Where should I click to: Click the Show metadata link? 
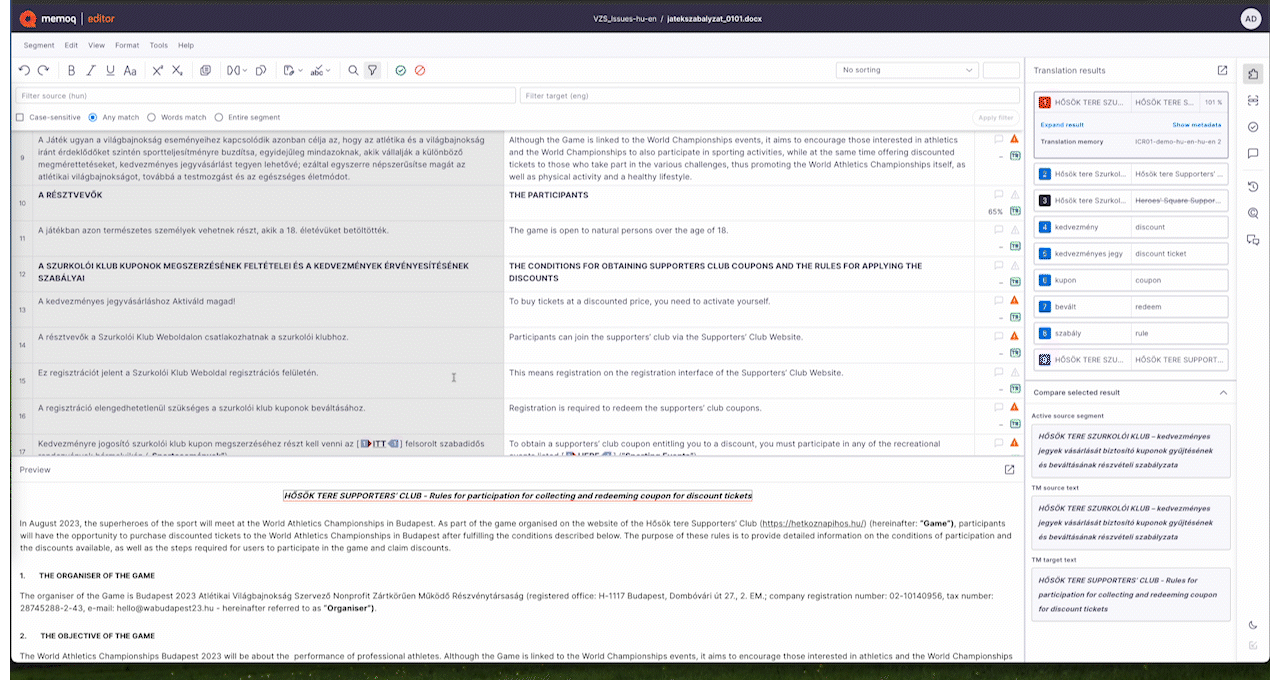point(1196,123)
